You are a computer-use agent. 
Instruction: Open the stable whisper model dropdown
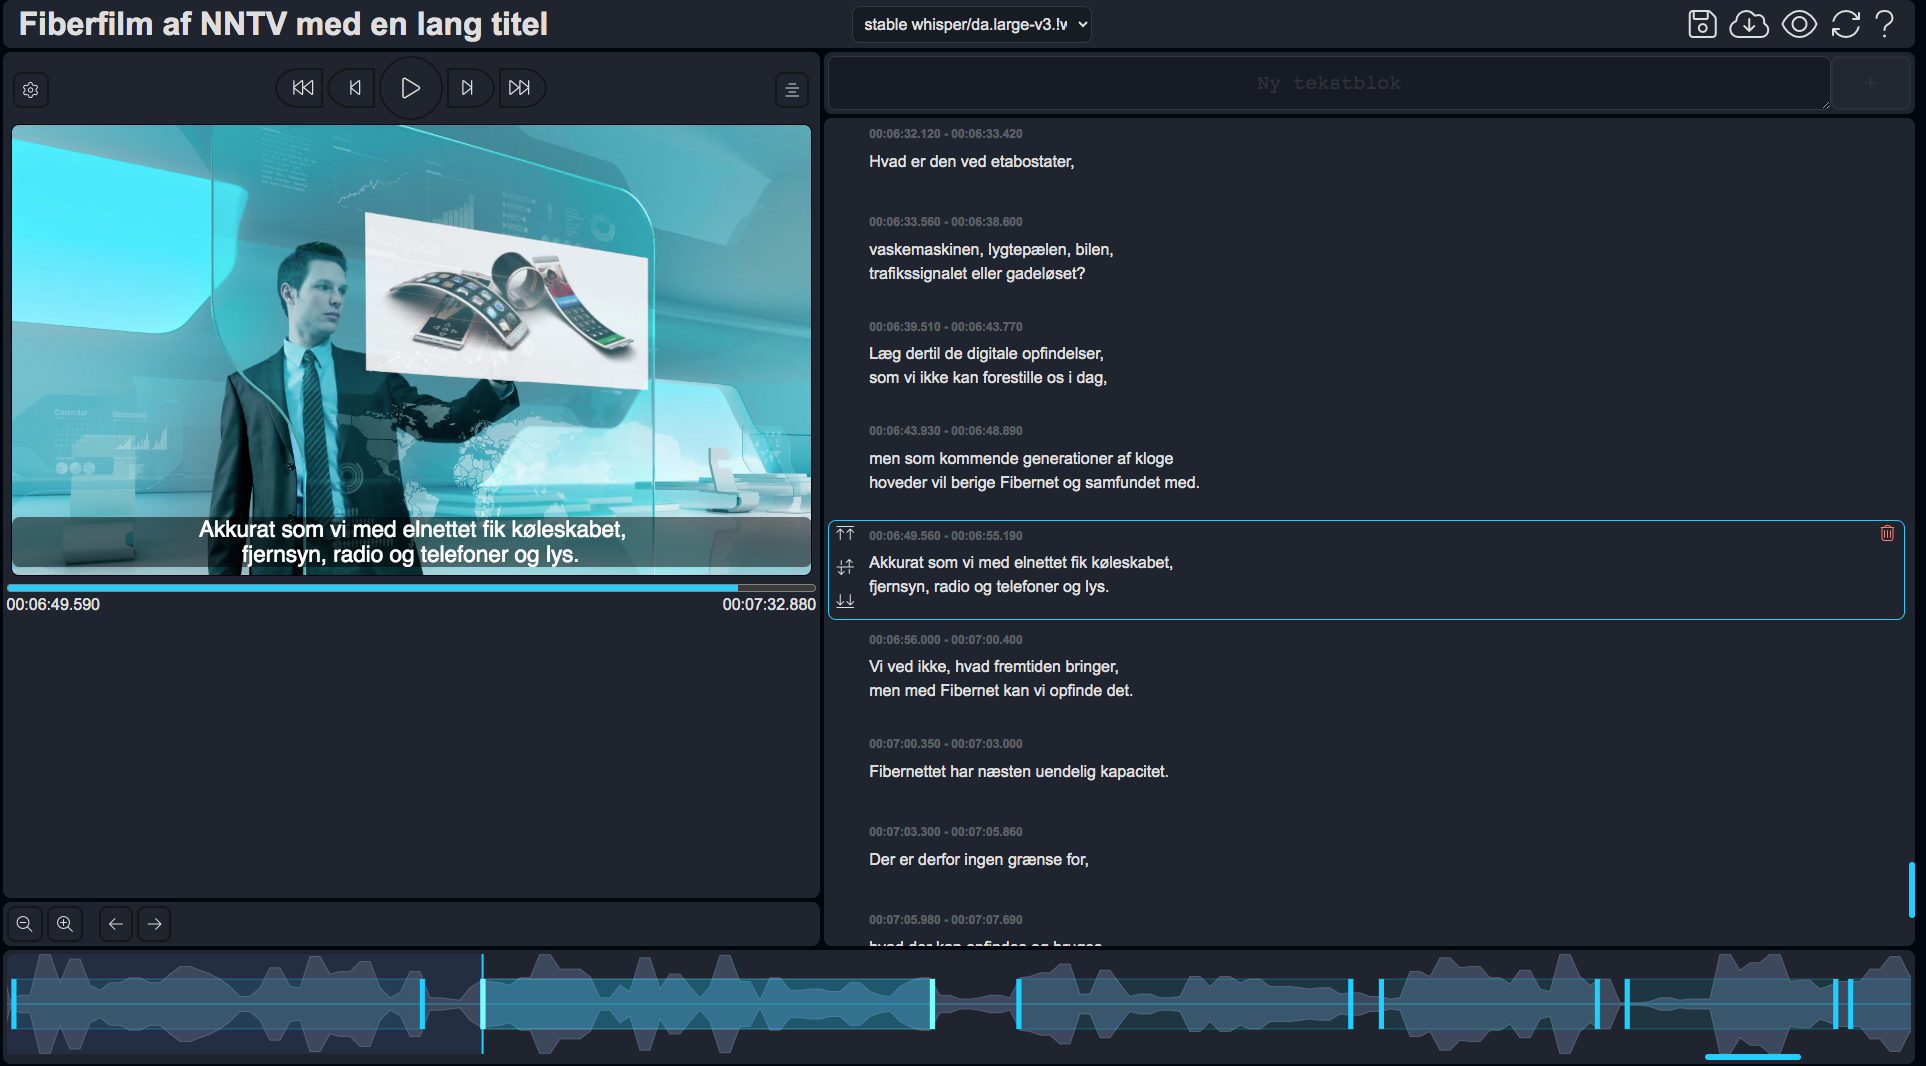971,25
